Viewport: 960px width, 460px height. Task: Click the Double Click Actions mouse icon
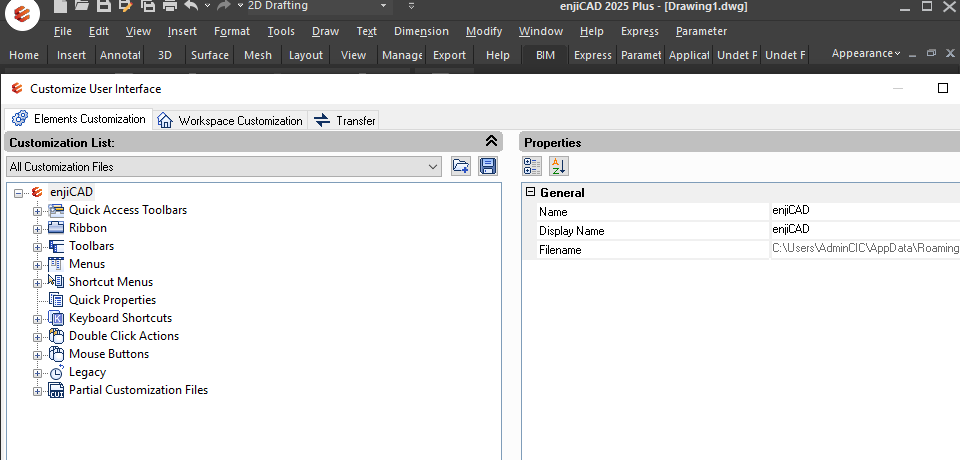(x=56, y=336)
